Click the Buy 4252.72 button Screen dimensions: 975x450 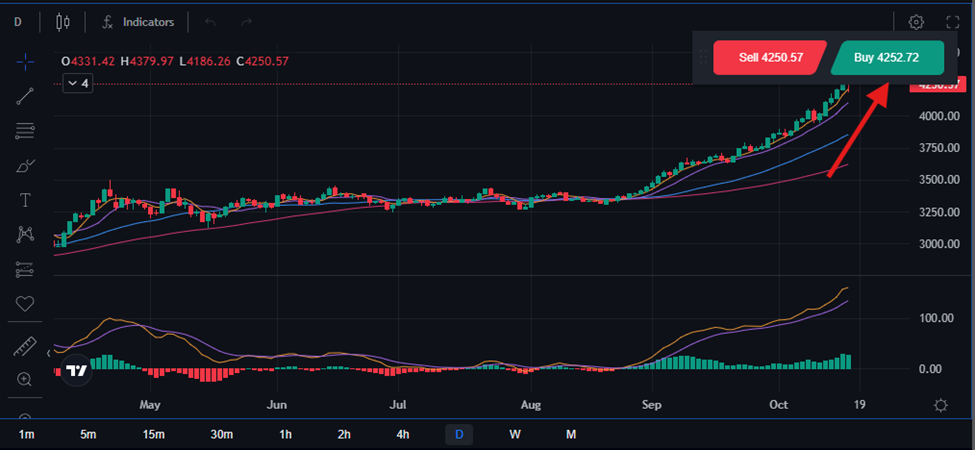click(x=886, y=58)
